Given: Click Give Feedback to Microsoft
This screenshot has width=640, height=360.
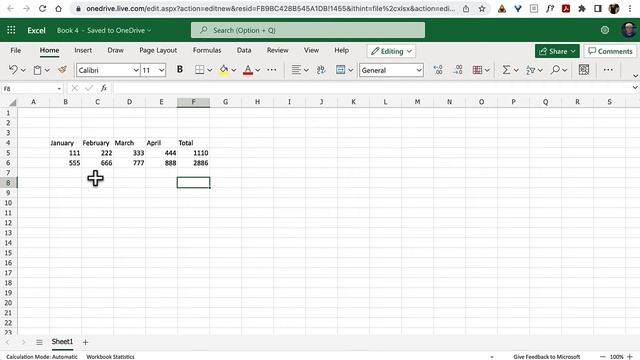Looking at the screenshot, I should (547, 356).
